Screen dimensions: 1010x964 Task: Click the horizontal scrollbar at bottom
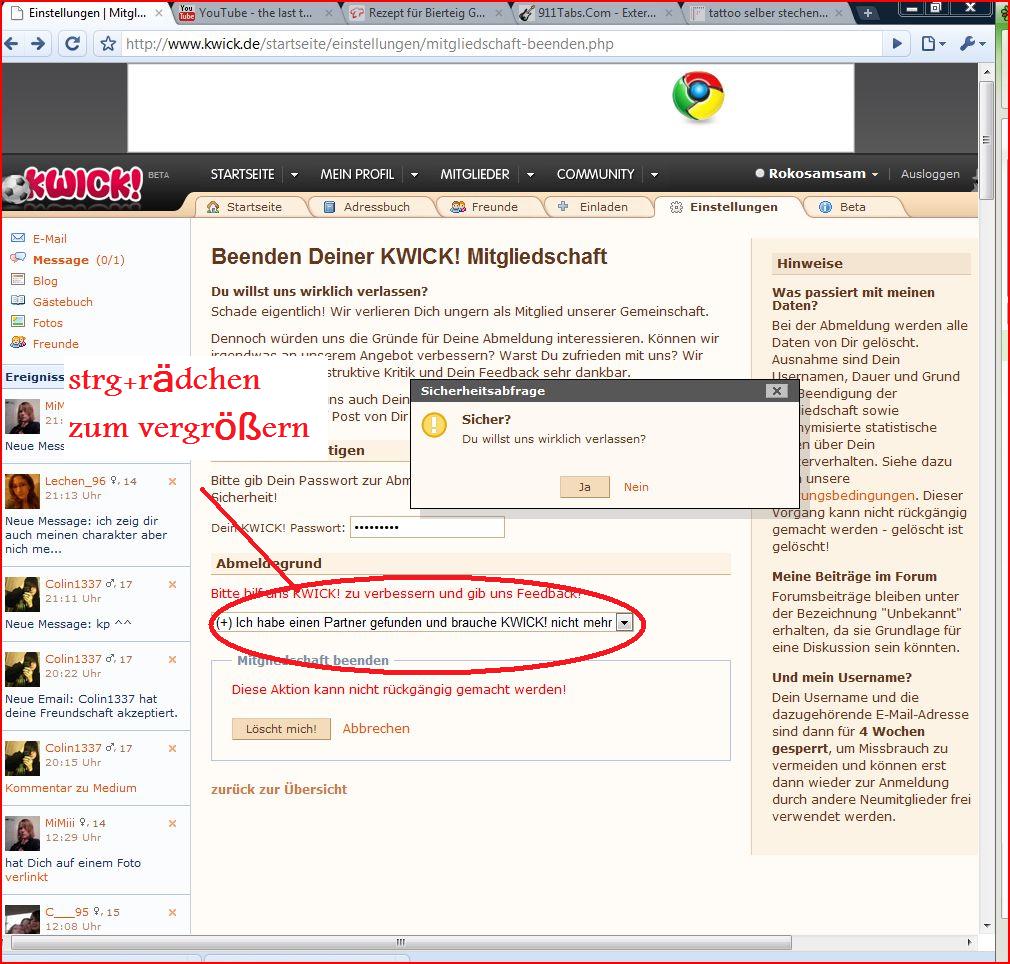pyautogui.click(x=401, y=943)
